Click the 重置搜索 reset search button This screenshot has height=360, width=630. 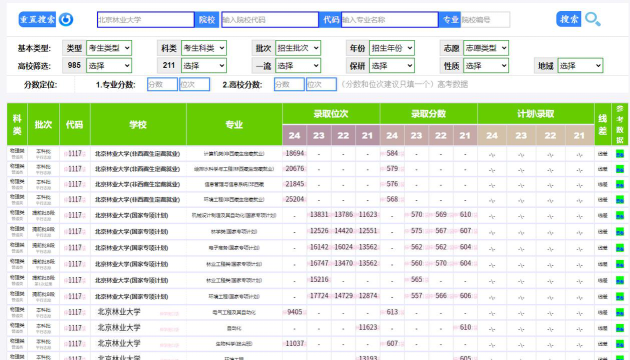pos(37,19)
